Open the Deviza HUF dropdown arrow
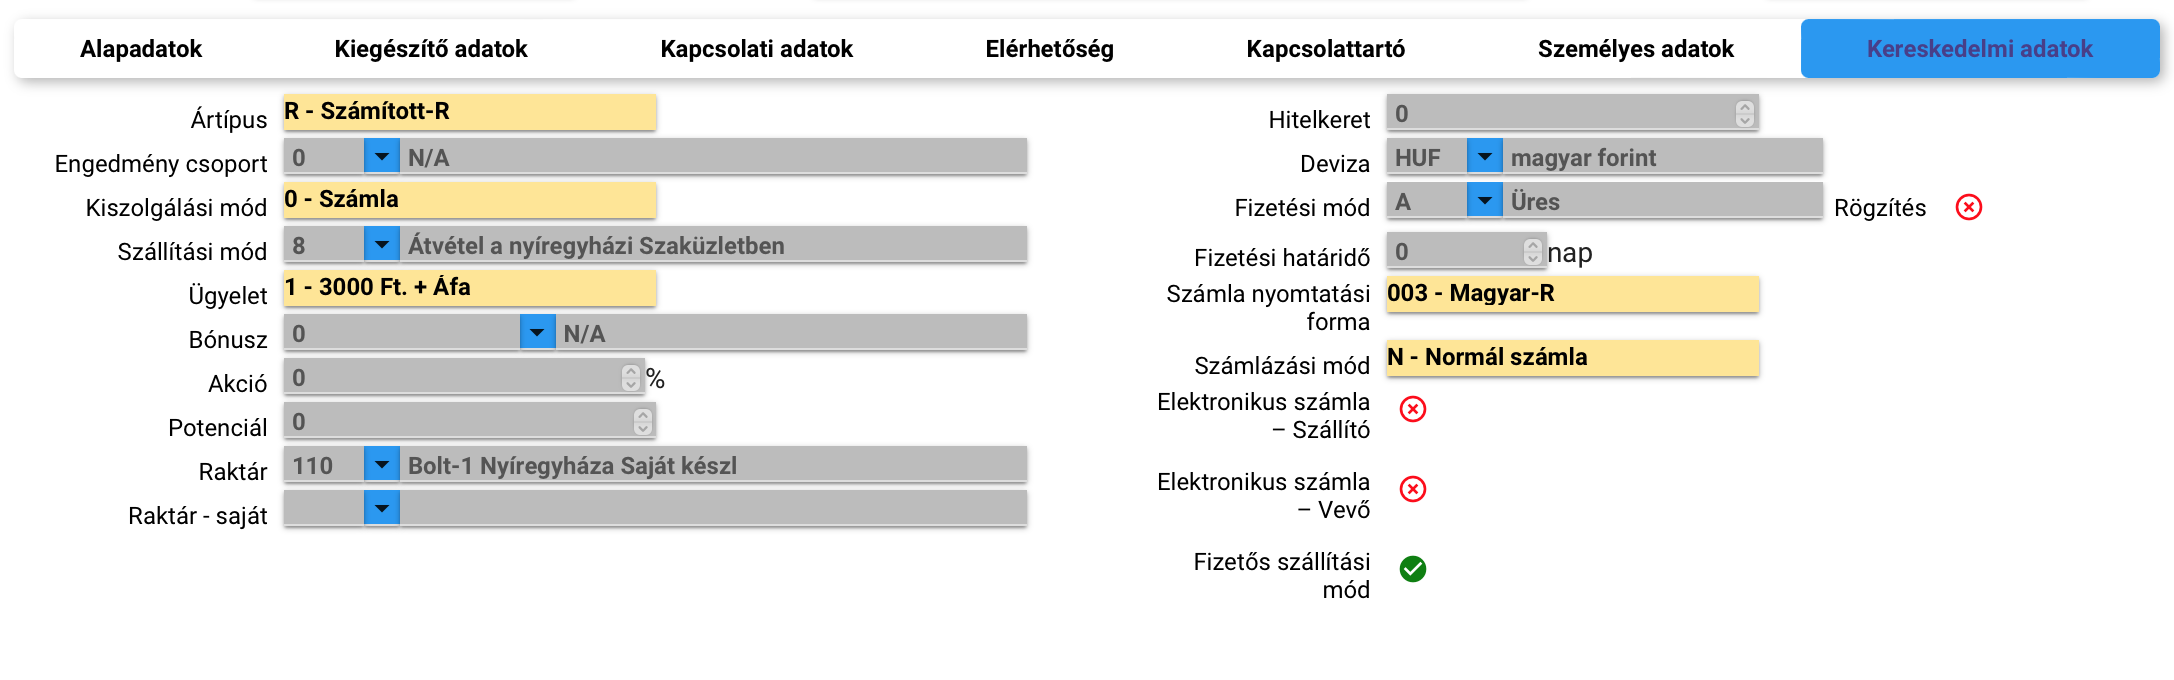The image size is (2174, 680). coord(1484,157)
